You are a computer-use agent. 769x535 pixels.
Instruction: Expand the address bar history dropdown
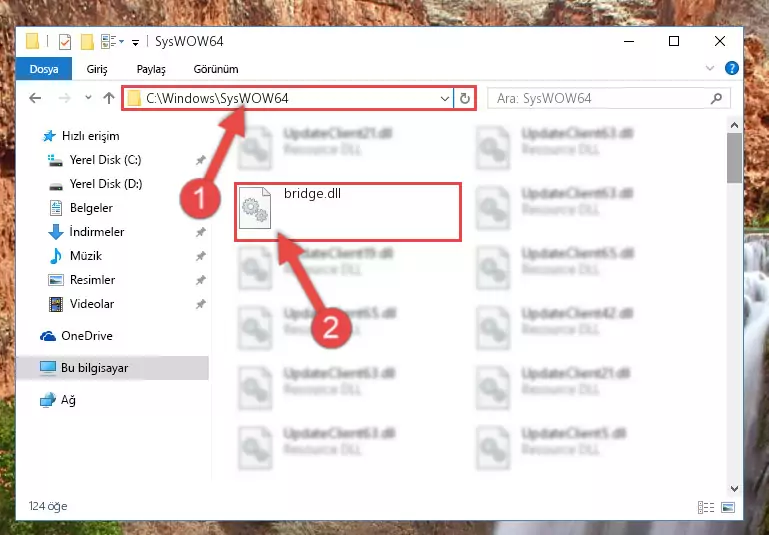pyautogui.click(x=444, y=99)
